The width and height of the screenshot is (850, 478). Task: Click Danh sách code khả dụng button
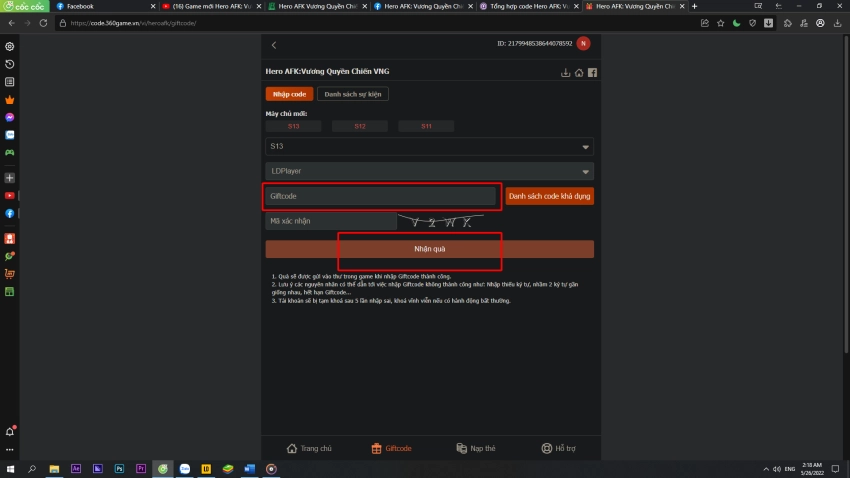click(549, 196)
